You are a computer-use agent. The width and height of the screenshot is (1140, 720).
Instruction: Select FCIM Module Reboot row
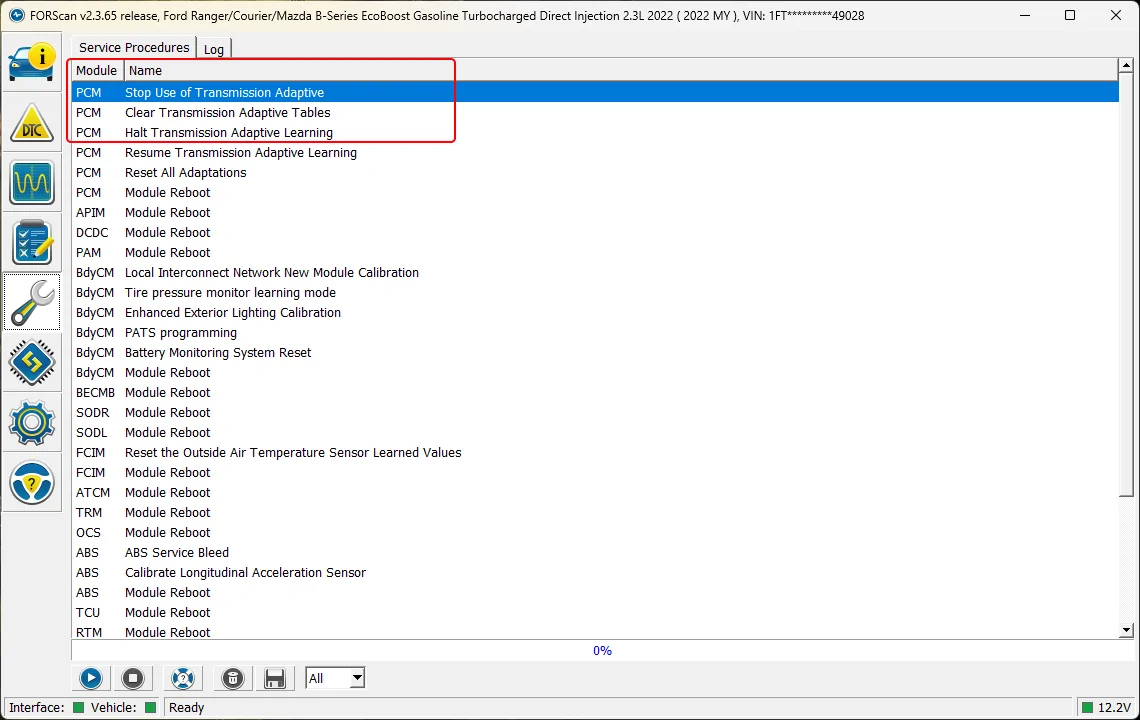pyautogui.click(x=595, y=473)
